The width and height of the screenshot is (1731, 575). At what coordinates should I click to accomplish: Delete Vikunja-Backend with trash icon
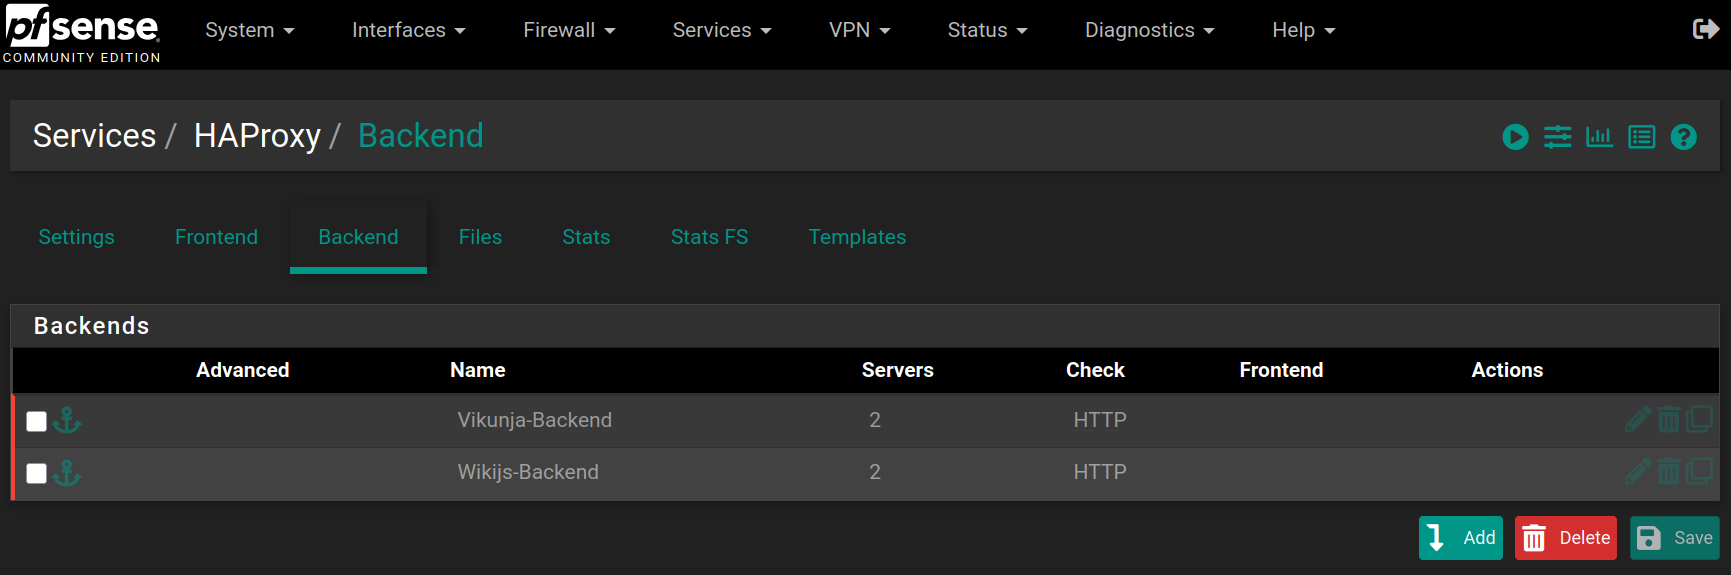point(1668,419)
